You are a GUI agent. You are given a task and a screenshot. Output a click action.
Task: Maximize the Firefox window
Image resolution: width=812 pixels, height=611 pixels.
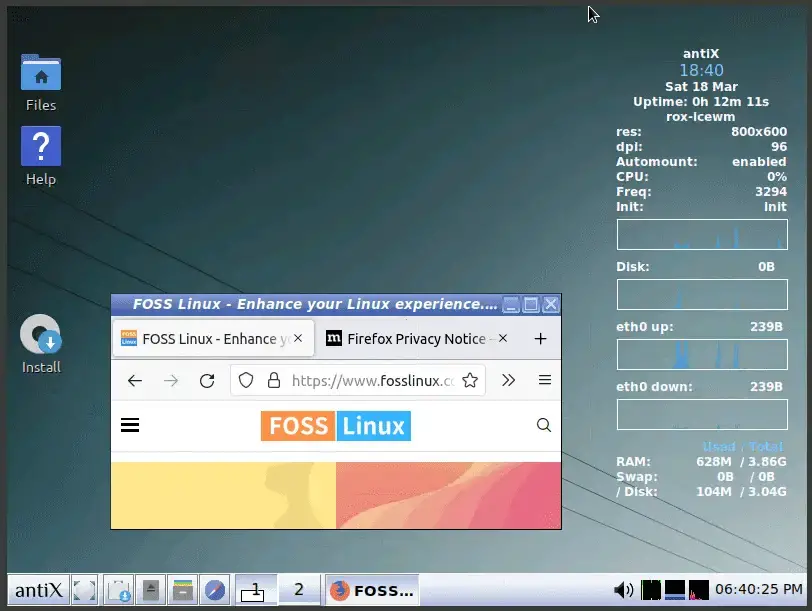click(531, 304)
